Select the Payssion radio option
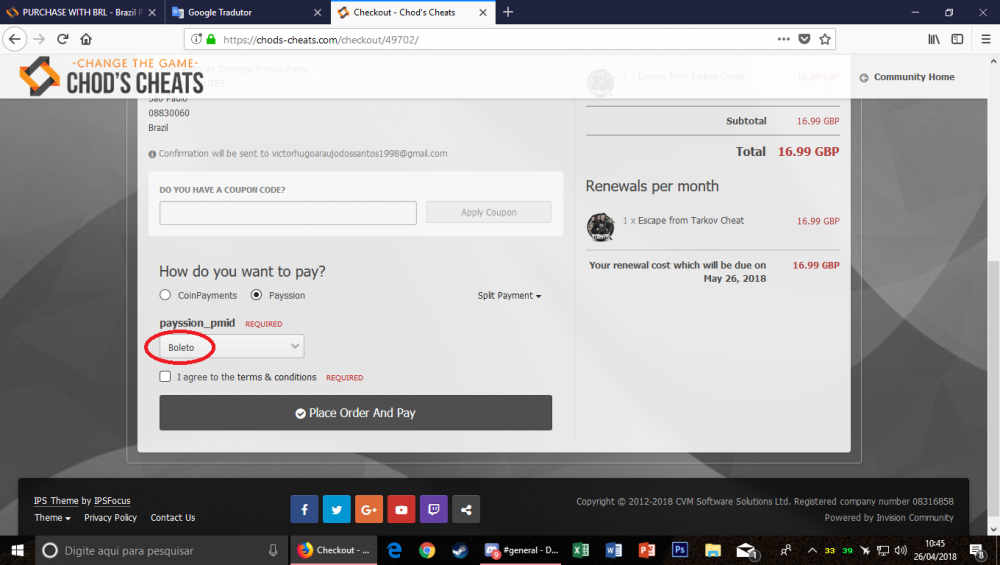 [256, 295]
